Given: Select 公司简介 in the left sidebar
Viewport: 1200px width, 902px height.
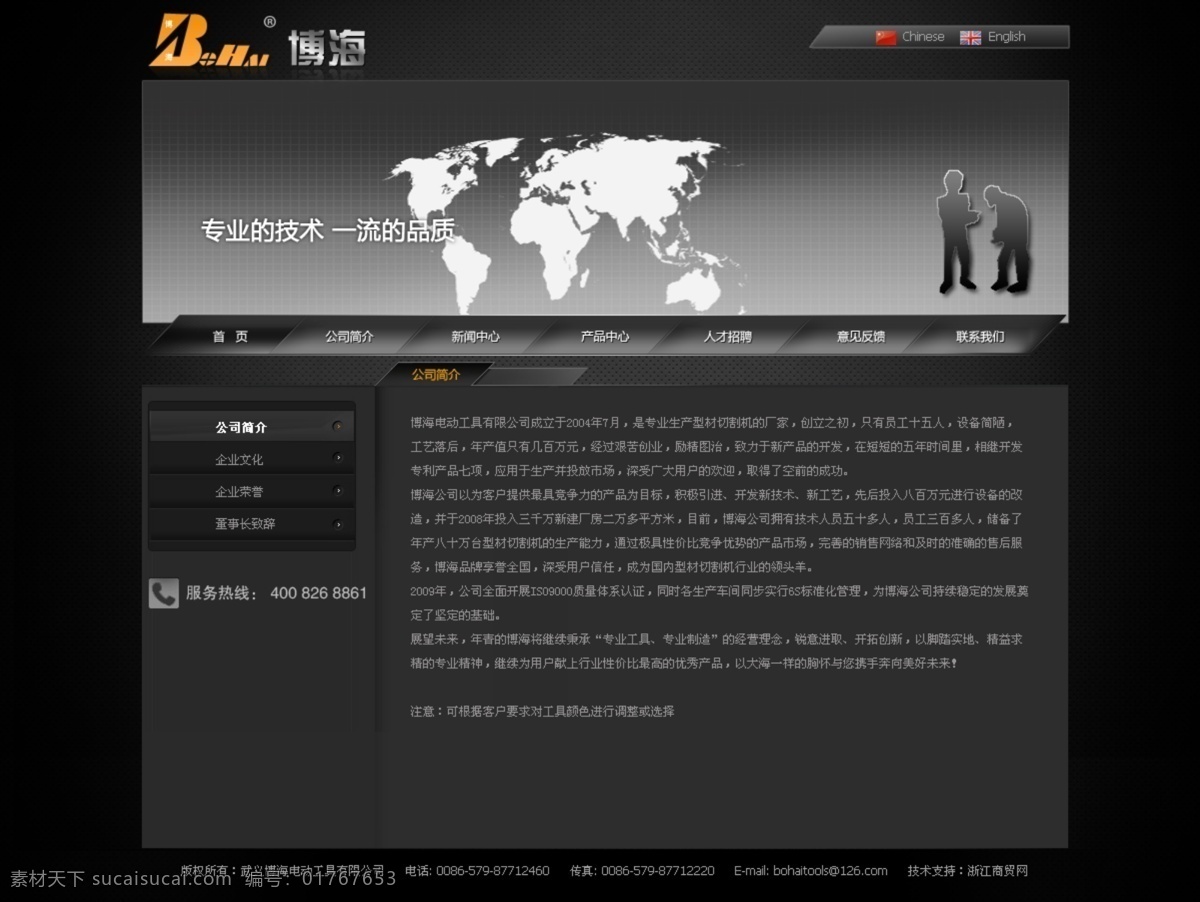Looking at the screenshot, I should pyautogui.click(x=252, y=427).
